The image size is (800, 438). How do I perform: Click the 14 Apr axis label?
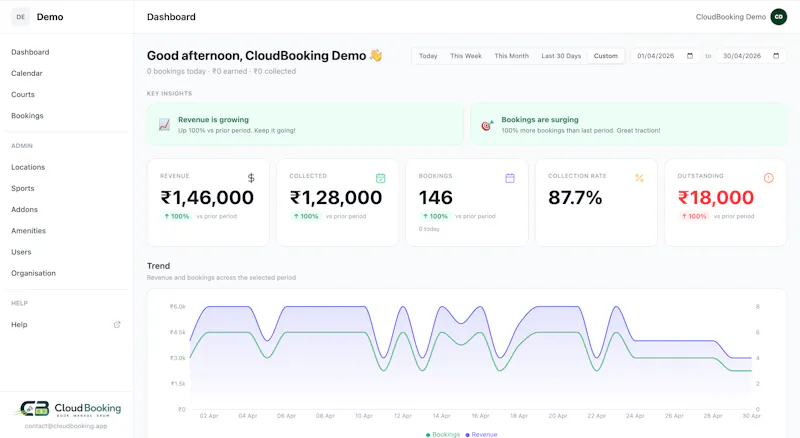pos(441,416)
